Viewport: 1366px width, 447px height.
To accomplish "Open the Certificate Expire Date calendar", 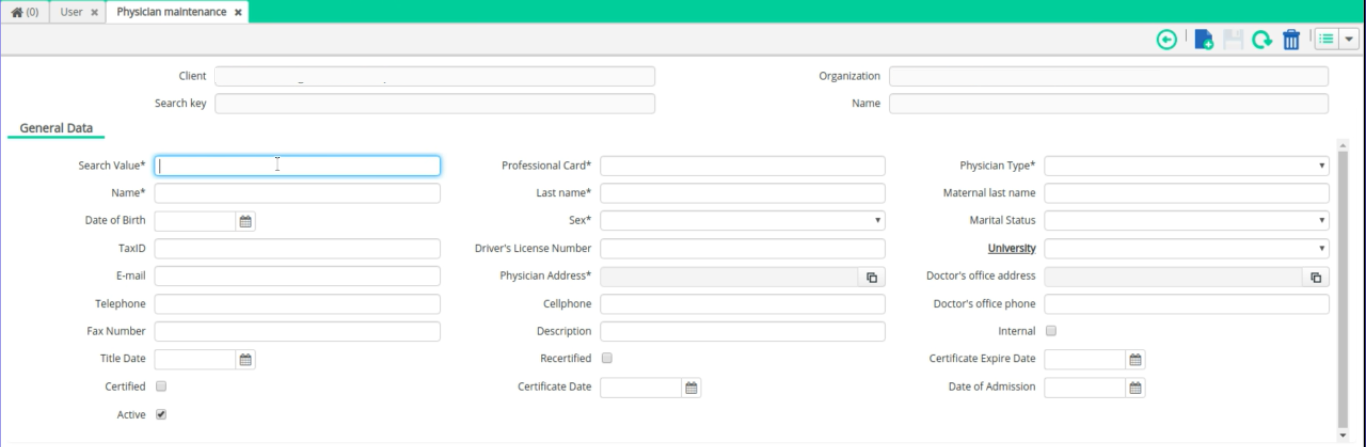I will 1135,359.
